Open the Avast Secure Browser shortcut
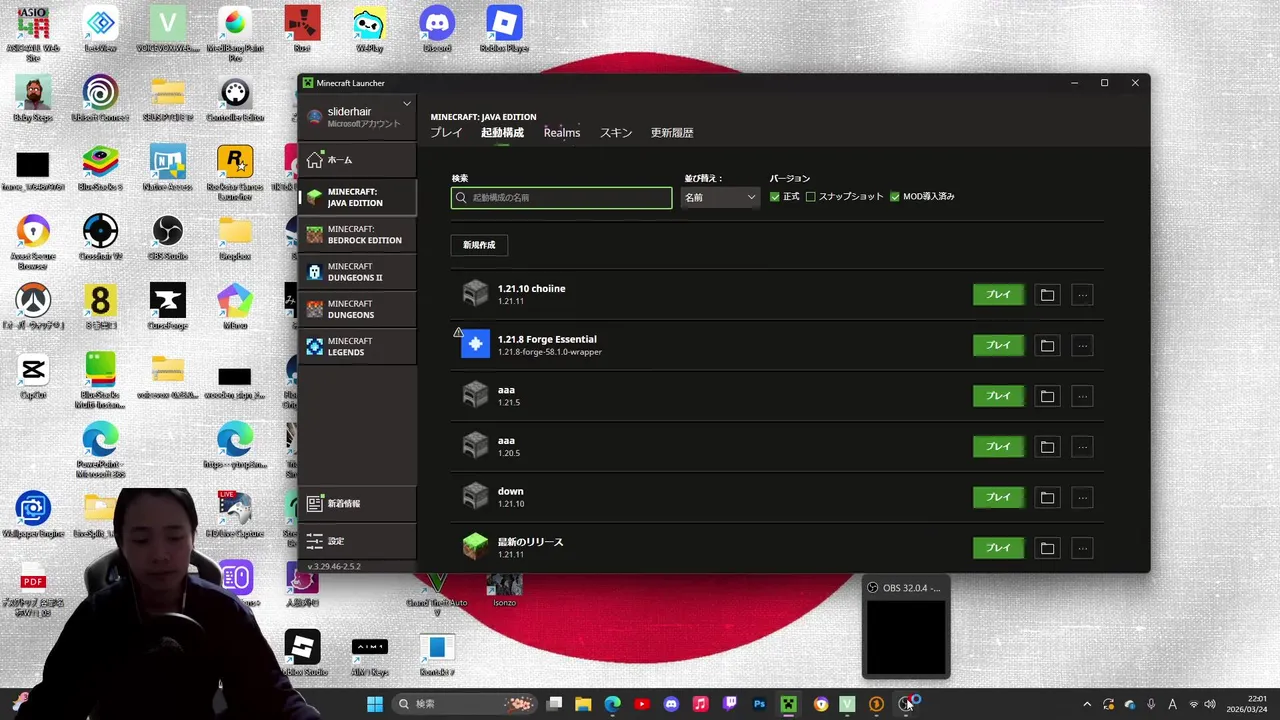The width and height of the screenshot is (1280, 720). (33, 241)
